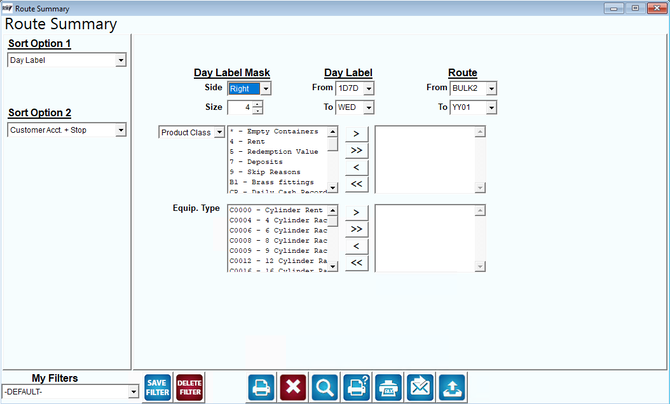Viewport: 670px width, 404px height.
Task: Select 'C0012 - 12 Cylinder Ra' equipment type
Action: 278,261
